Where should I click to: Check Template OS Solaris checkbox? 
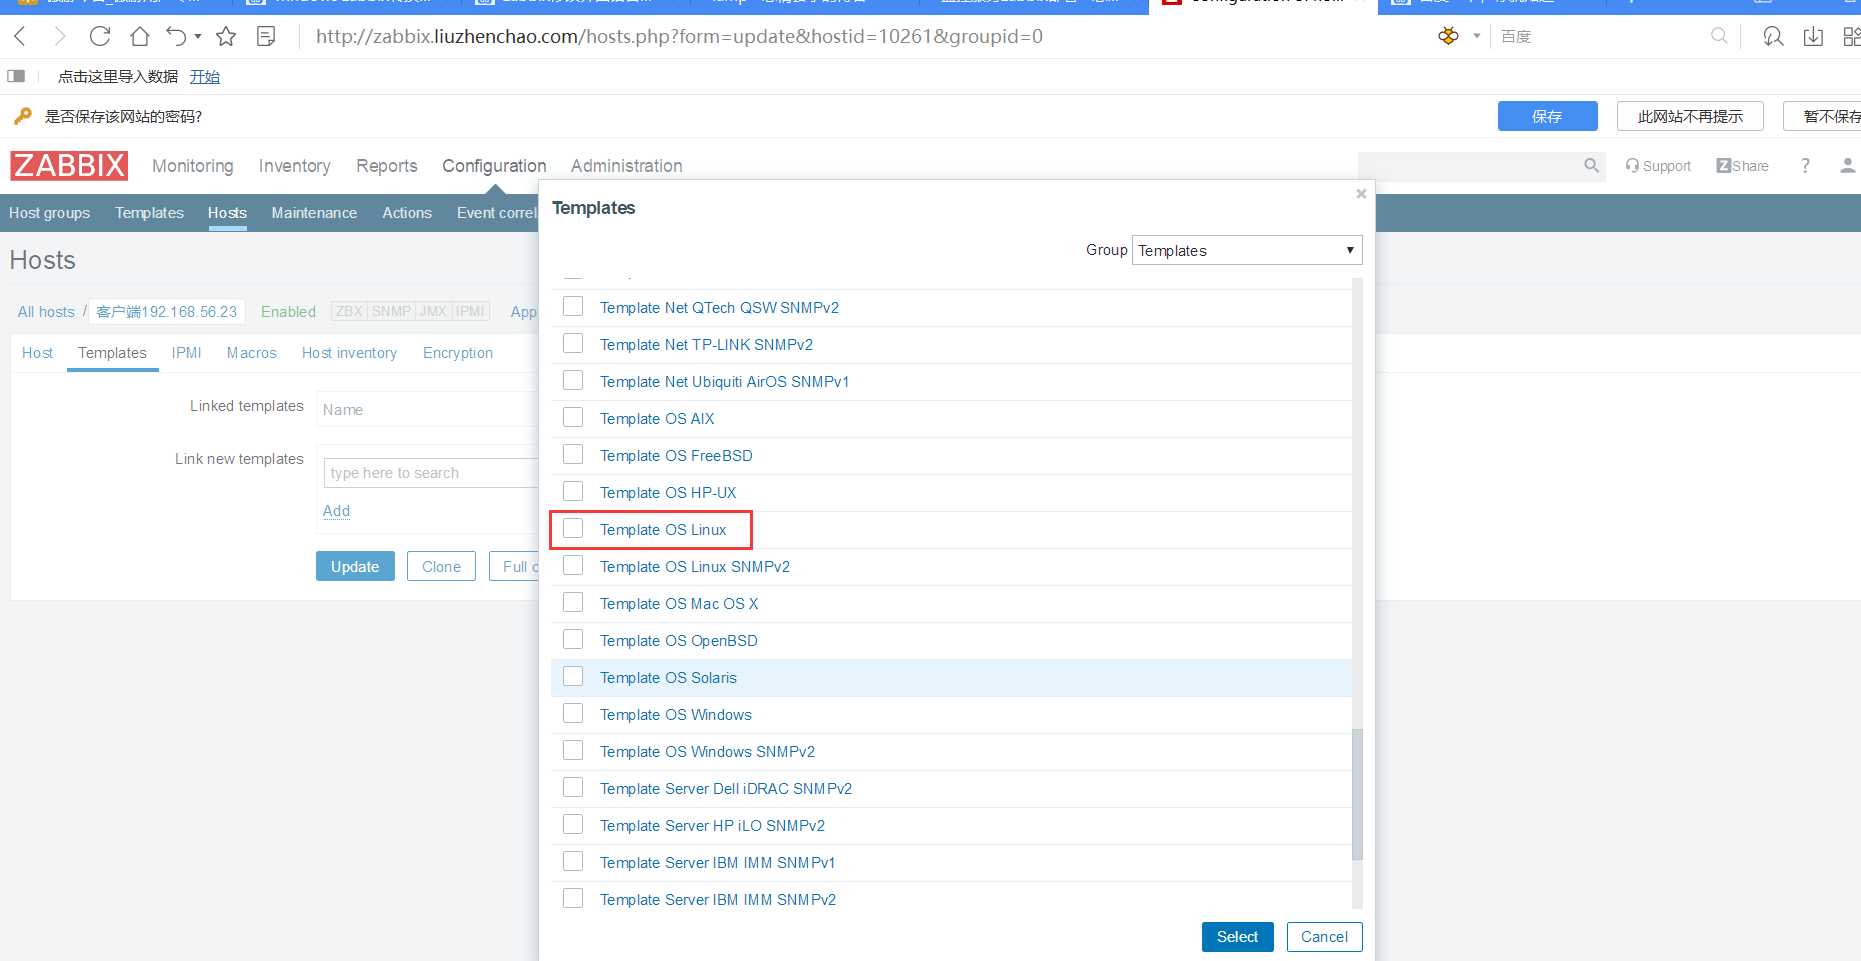click(573, 676)
